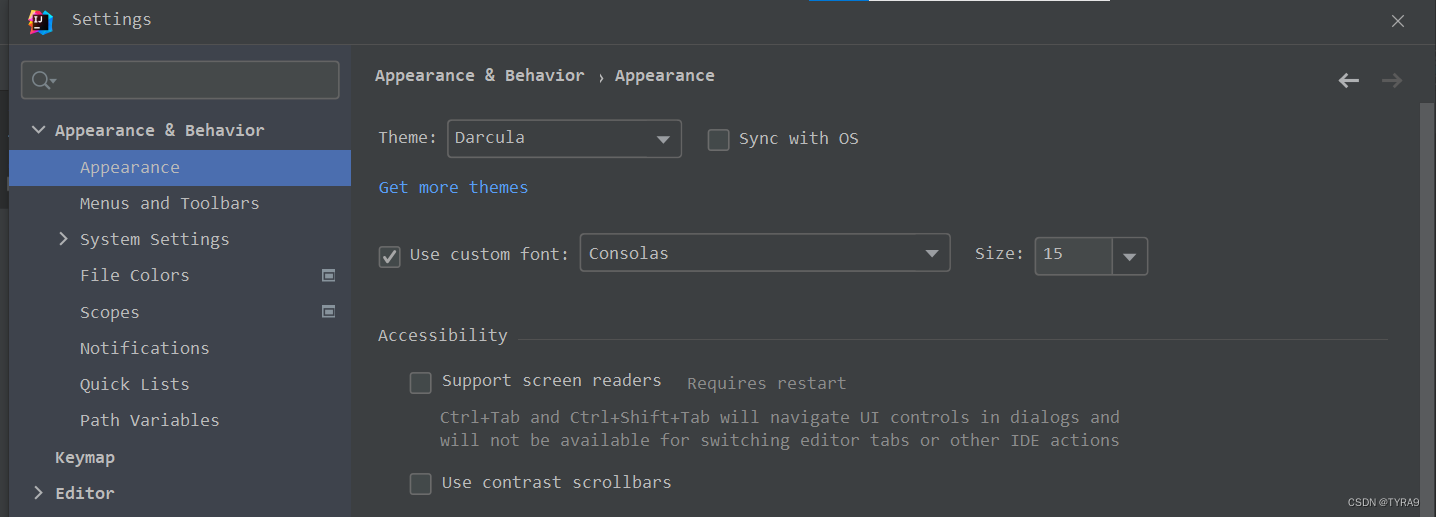Enable Sync with OS checkbox
1436x517 pixels.
(x=718, y=140)
